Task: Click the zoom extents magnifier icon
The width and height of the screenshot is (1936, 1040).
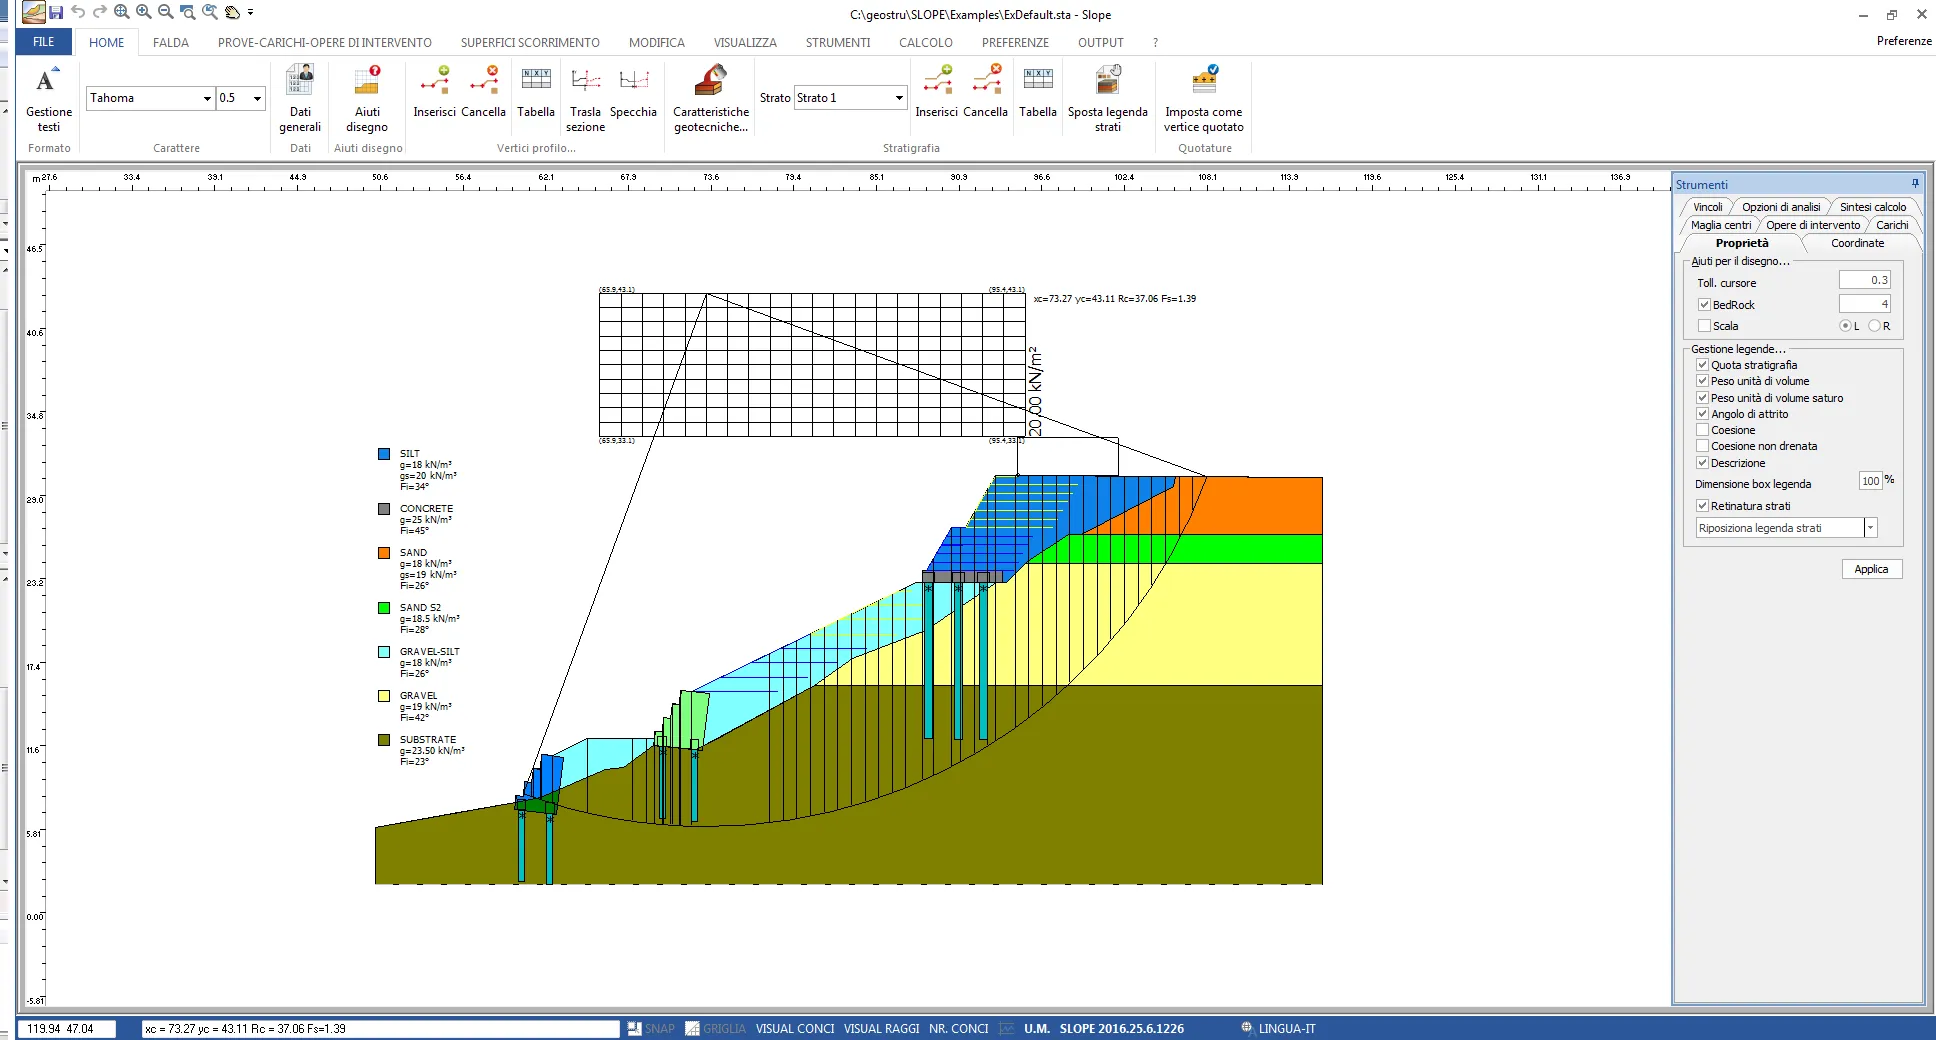Action: point(122,12)
